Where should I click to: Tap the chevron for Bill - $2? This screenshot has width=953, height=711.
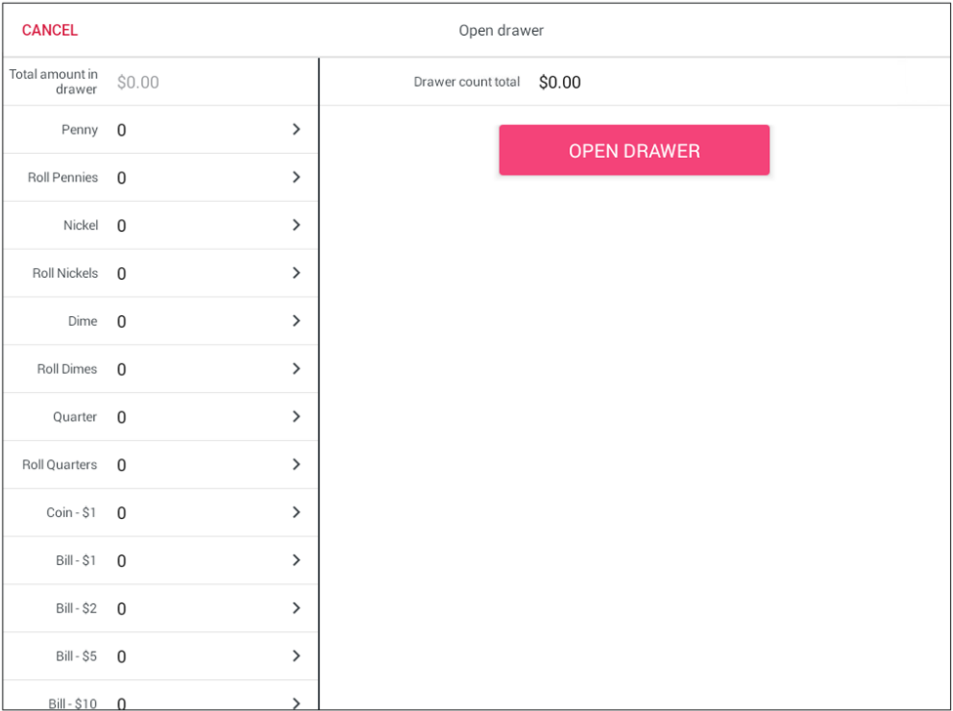click(296, 608)
